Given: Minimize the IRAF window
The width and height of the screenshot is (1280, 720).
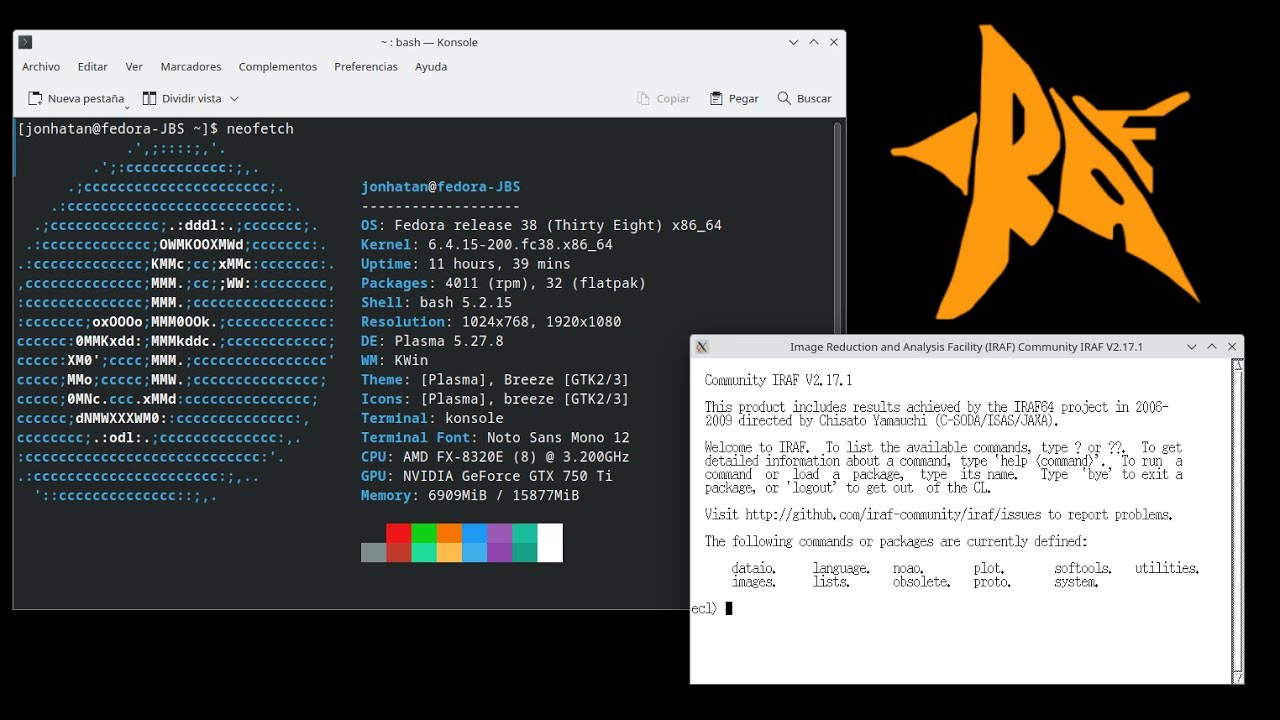Looking at the screenshot, I should click(x=1192, y=347).
